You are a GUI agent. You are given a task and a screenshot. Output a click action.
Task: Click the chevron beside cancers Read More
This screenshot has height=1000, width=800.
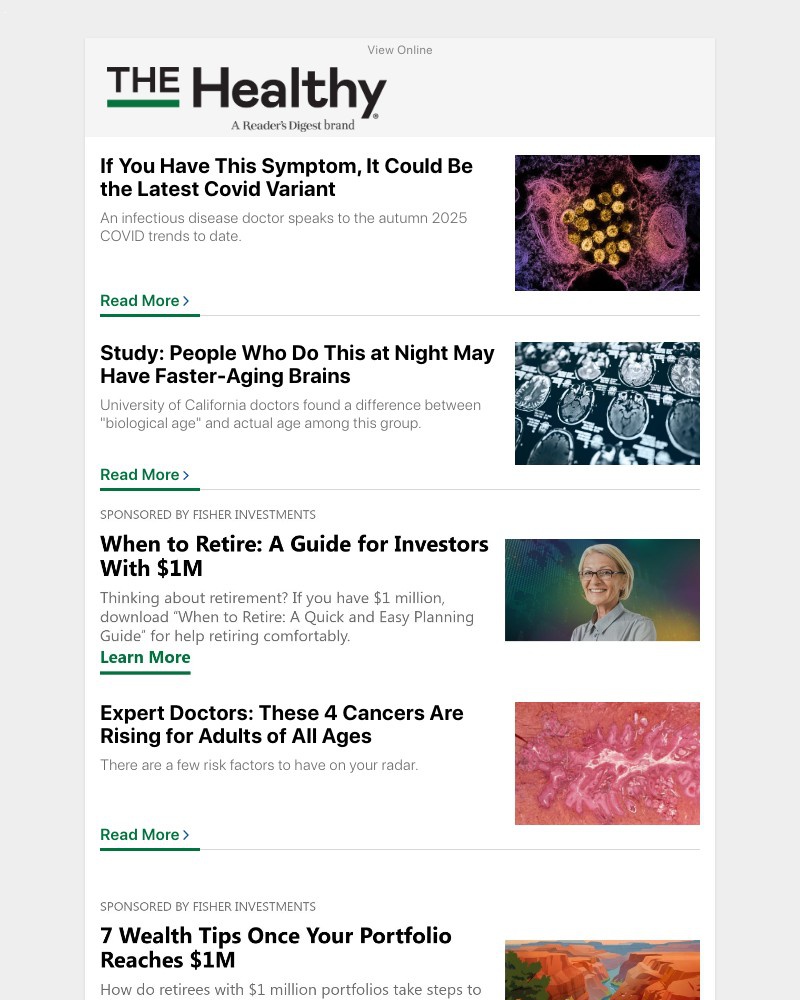(x=186, y=835)
